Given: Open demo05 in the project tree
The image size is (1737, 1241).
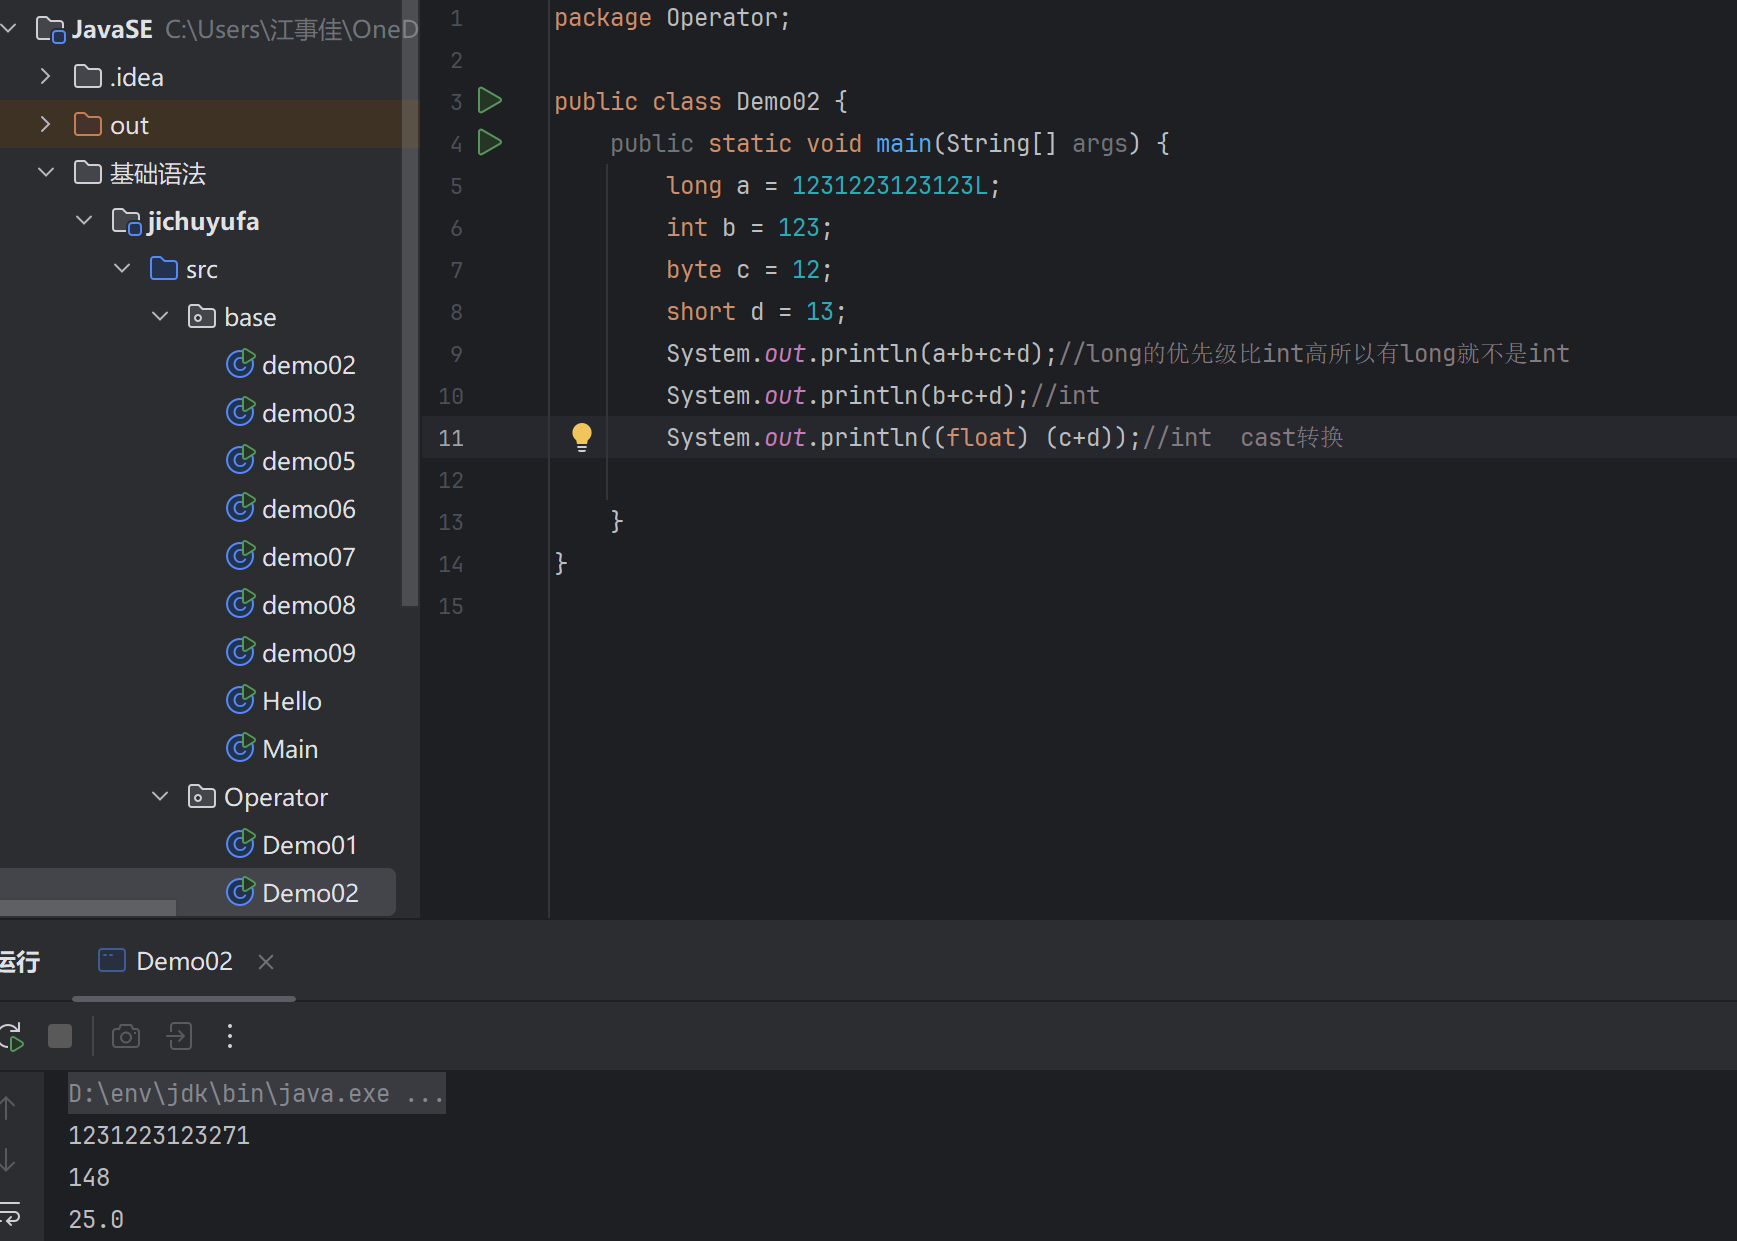Looking at the screenshot, I should [308, 461].
